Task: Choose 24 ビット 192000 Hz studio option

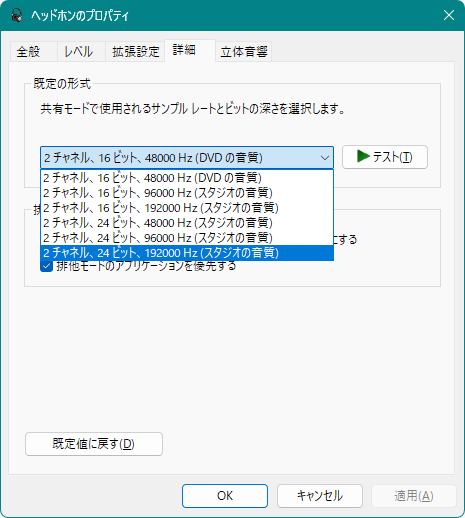Action: (x=187, y=253)
